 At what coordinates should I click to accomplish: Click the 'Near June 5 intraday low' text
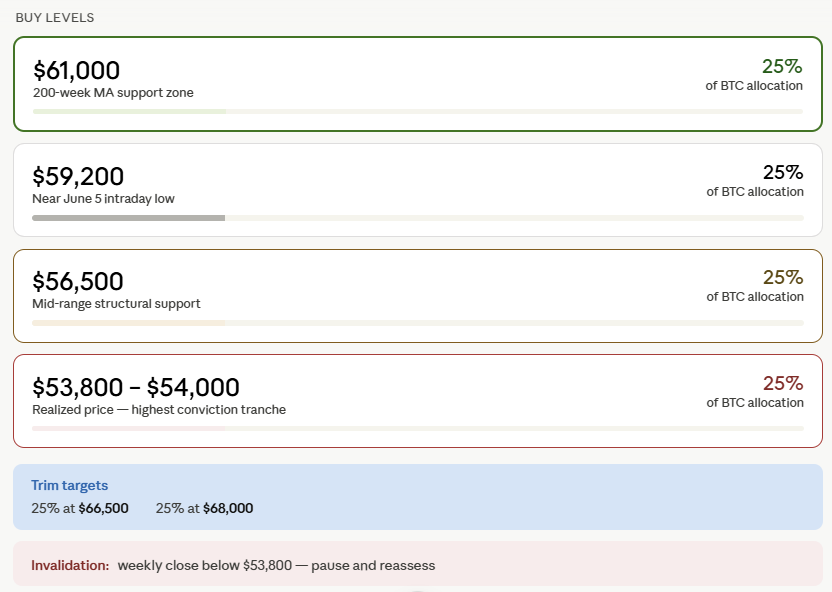103,199
